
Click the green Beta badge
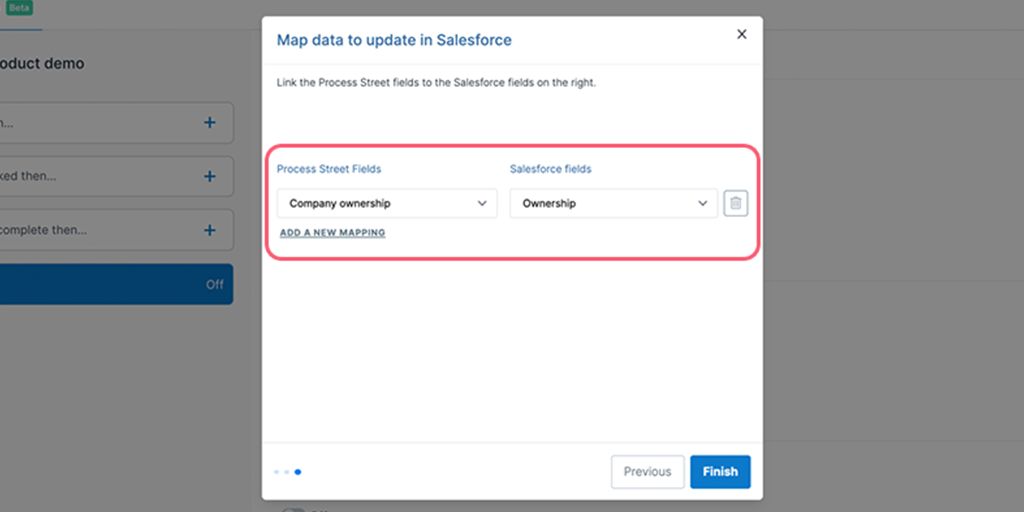coord(20,8)
